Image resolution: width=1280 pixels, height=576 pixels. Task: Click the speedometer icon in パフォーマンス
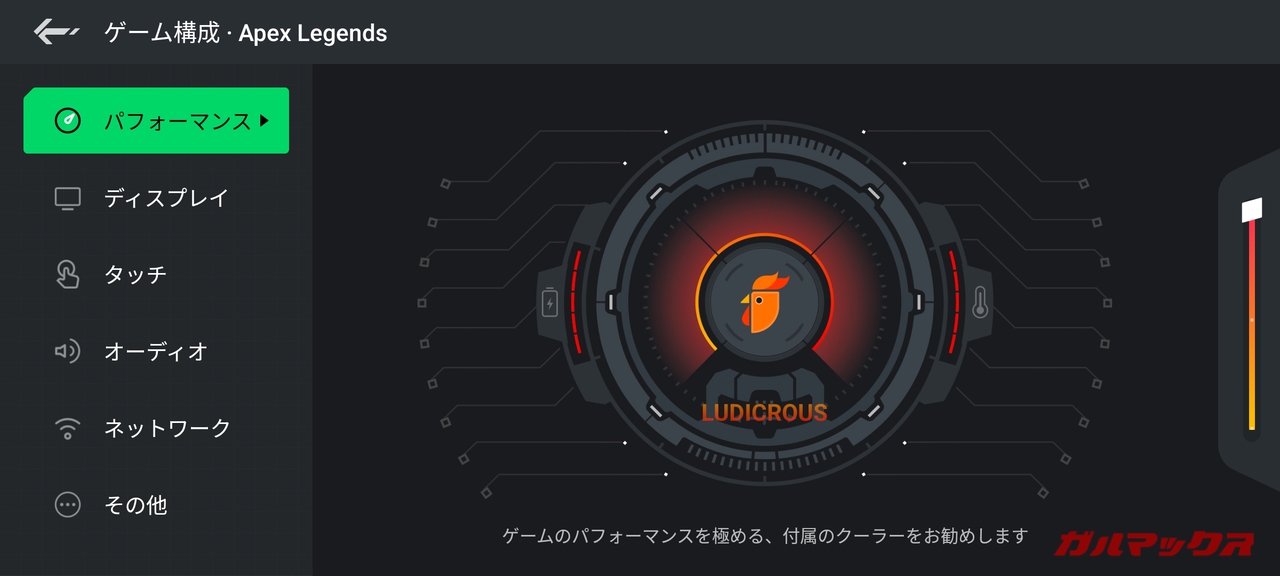(68, 121)
